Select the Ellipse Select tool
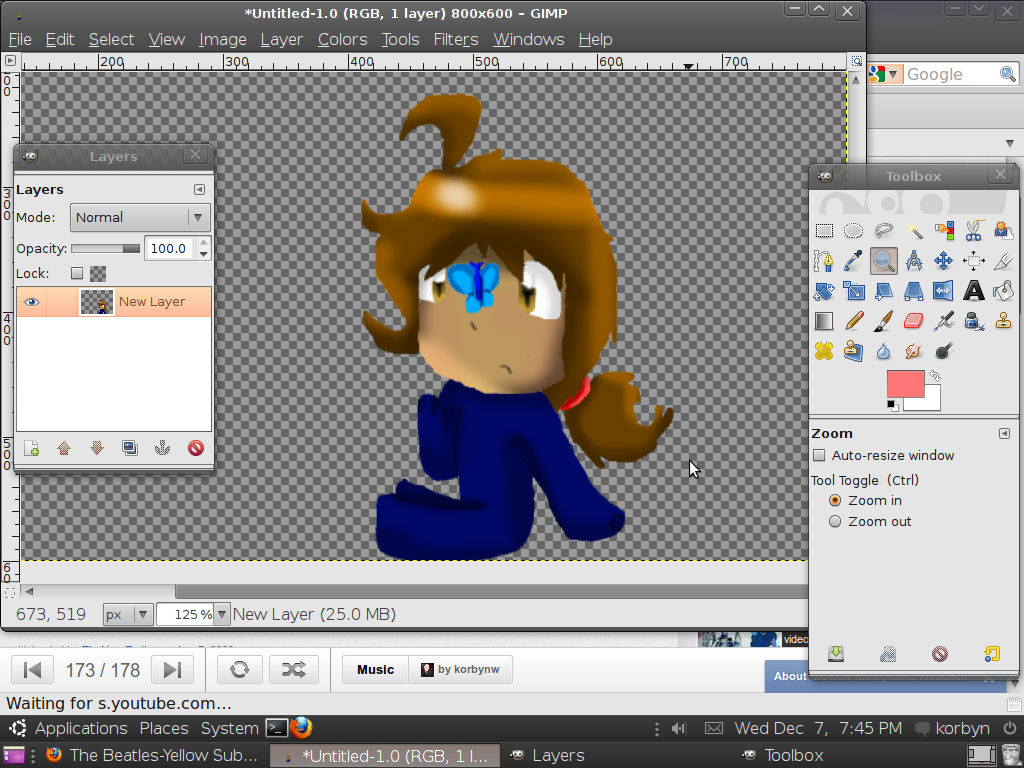Screen dimensions: 1024x768 tap(853, 231)
